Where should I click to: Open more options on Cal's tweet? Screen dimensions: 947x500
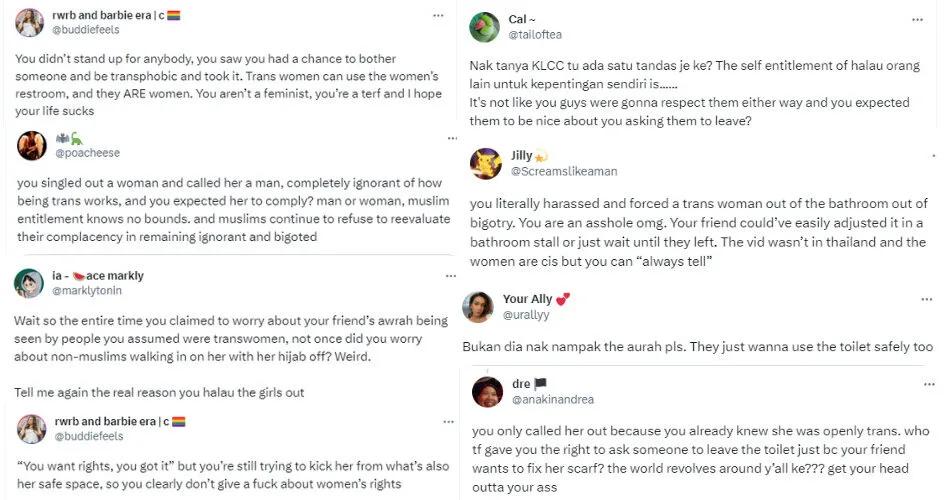(x=917, y=19)
